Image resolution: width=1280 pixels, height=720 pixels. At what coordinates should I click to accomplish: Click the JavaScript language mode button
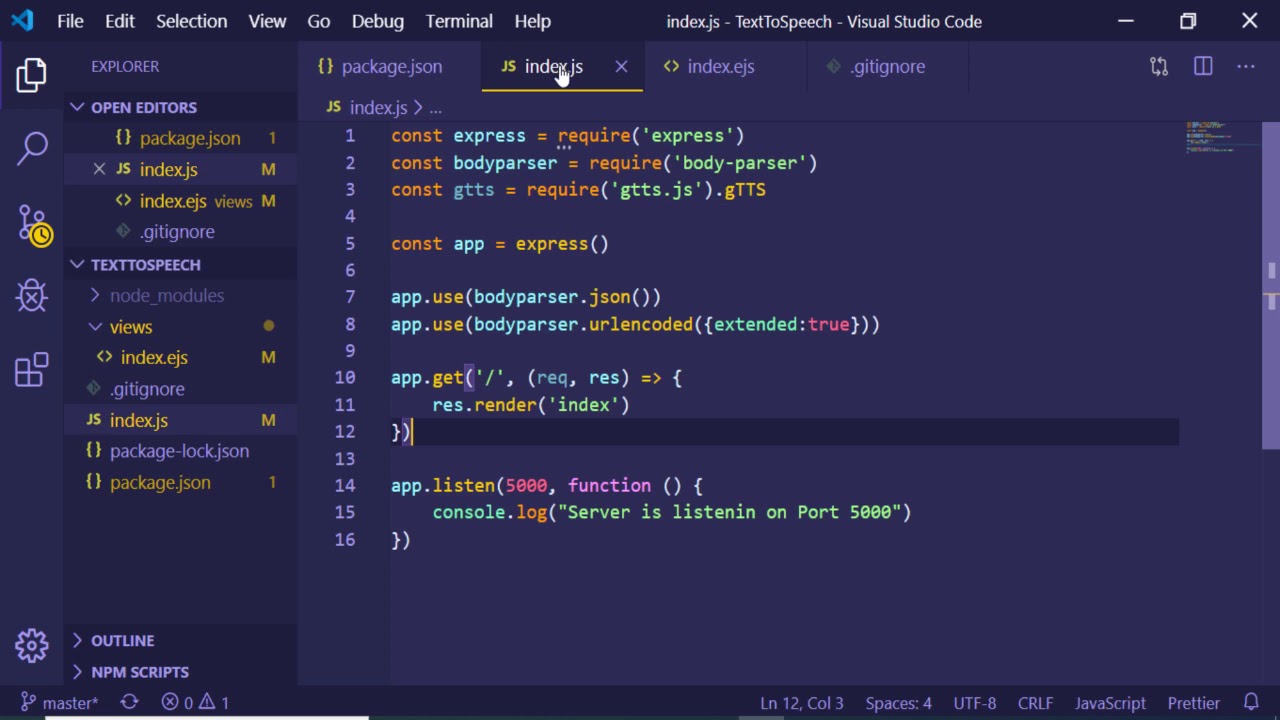tap(1110, 703)
